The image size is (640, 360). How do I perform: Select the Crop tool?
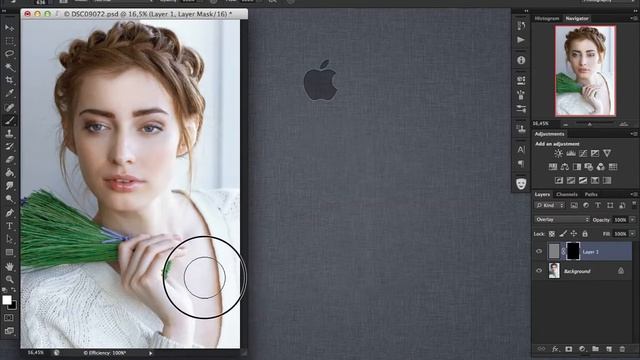[x=9, y=80]
